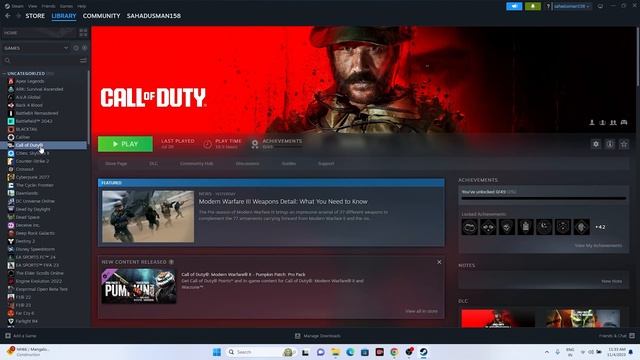Open the green notifications bell
Image resolution: width=640 pixels, height=360 pixels.
(x=533, y=6)
